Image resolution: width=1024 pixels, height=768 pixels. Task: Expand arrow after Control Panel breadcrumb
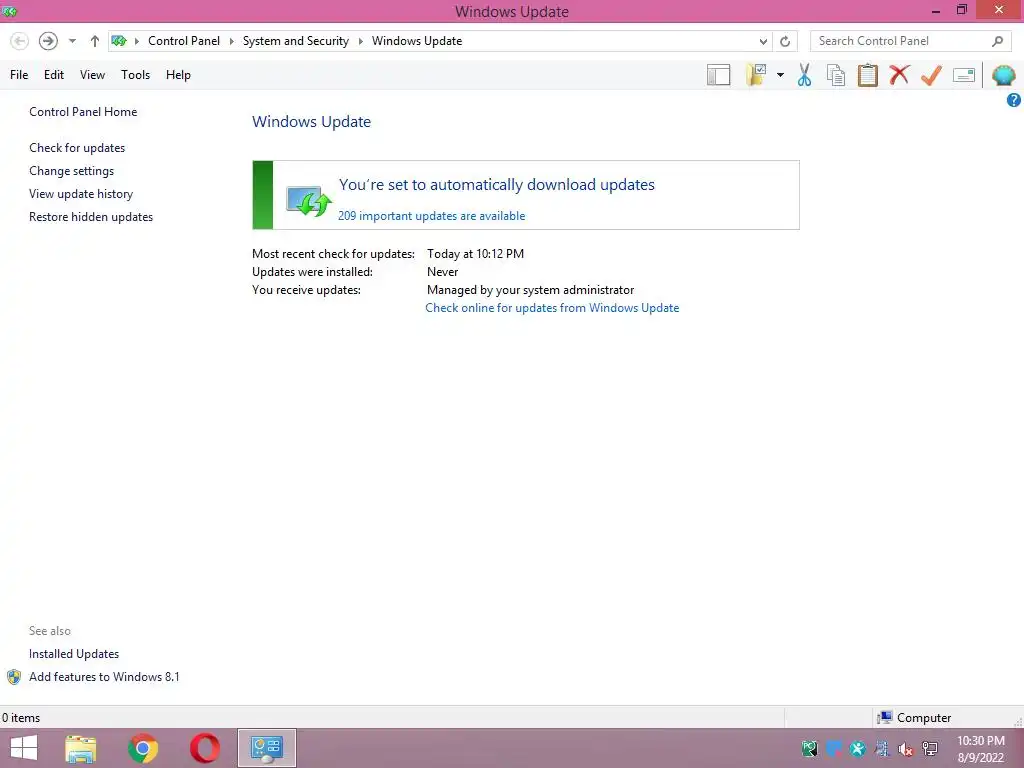click(x=231, y=41)
